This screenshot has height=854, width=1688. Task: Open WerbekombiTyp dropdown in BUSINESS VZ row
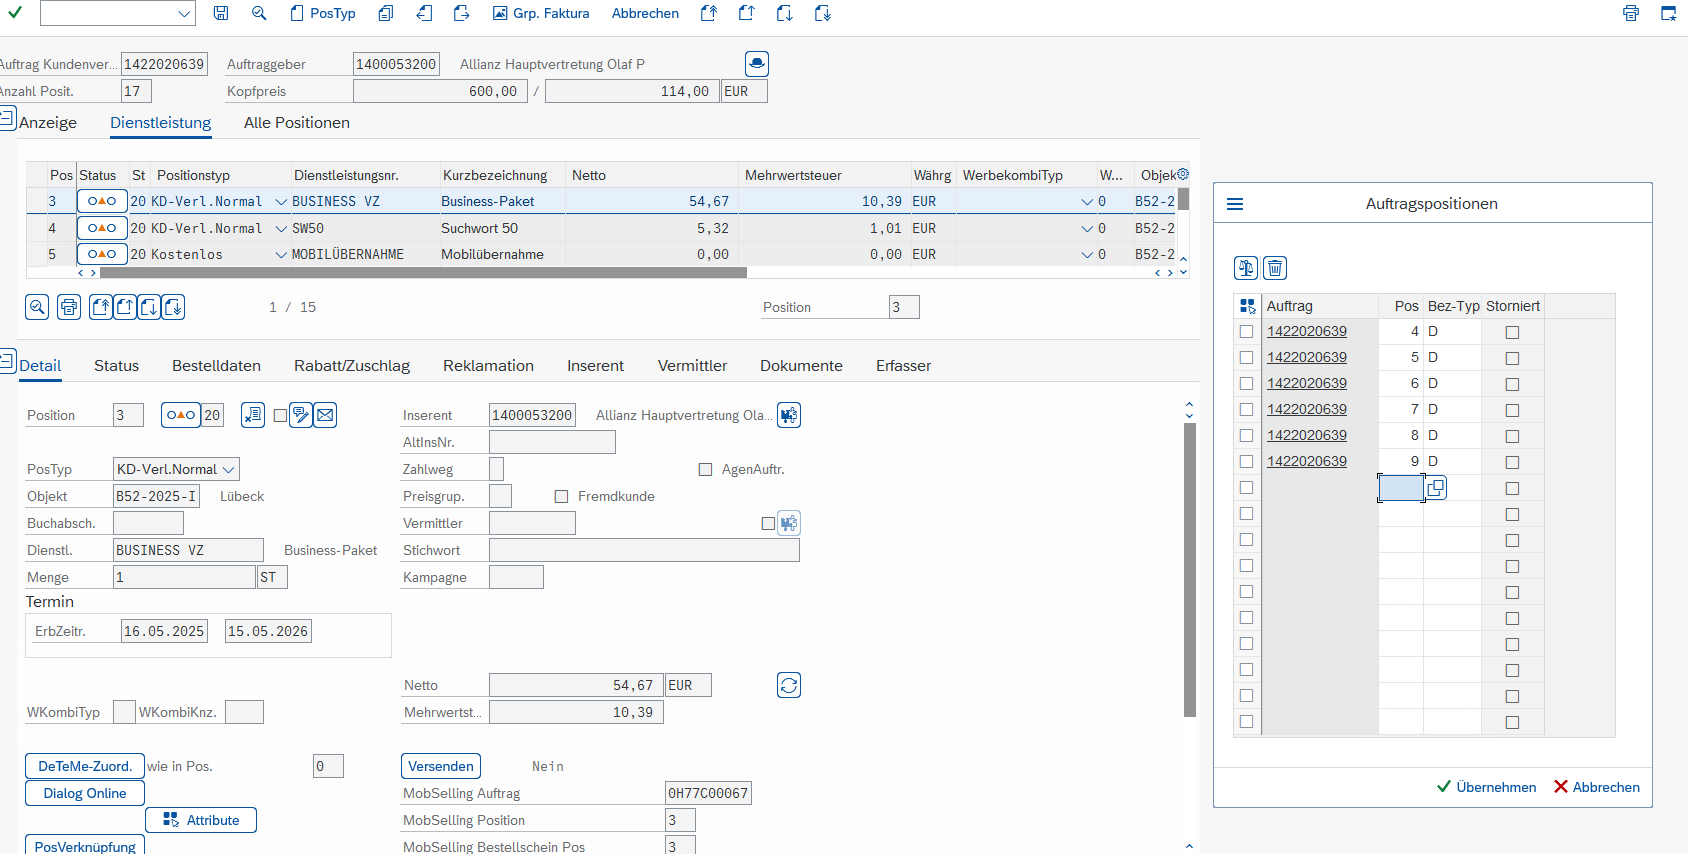click(1087, 201)
